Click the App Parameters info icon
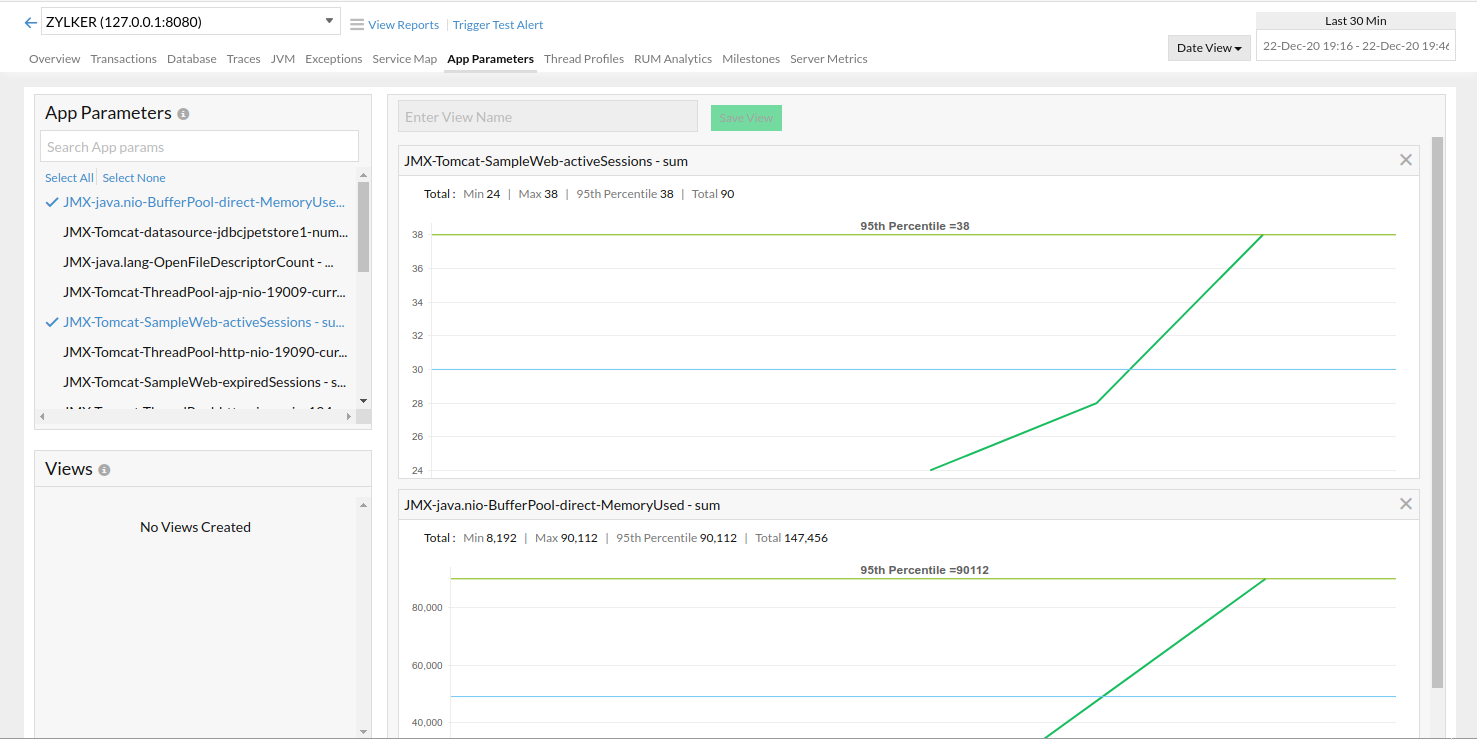Viewport: 1477px width, 740px height. [x=182, y=113]
